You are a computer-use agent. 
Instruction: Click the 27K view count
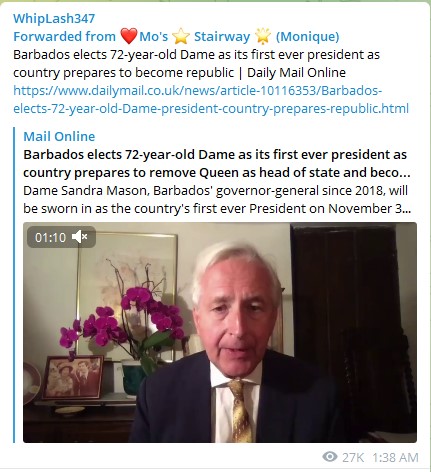tap(353, 457)
